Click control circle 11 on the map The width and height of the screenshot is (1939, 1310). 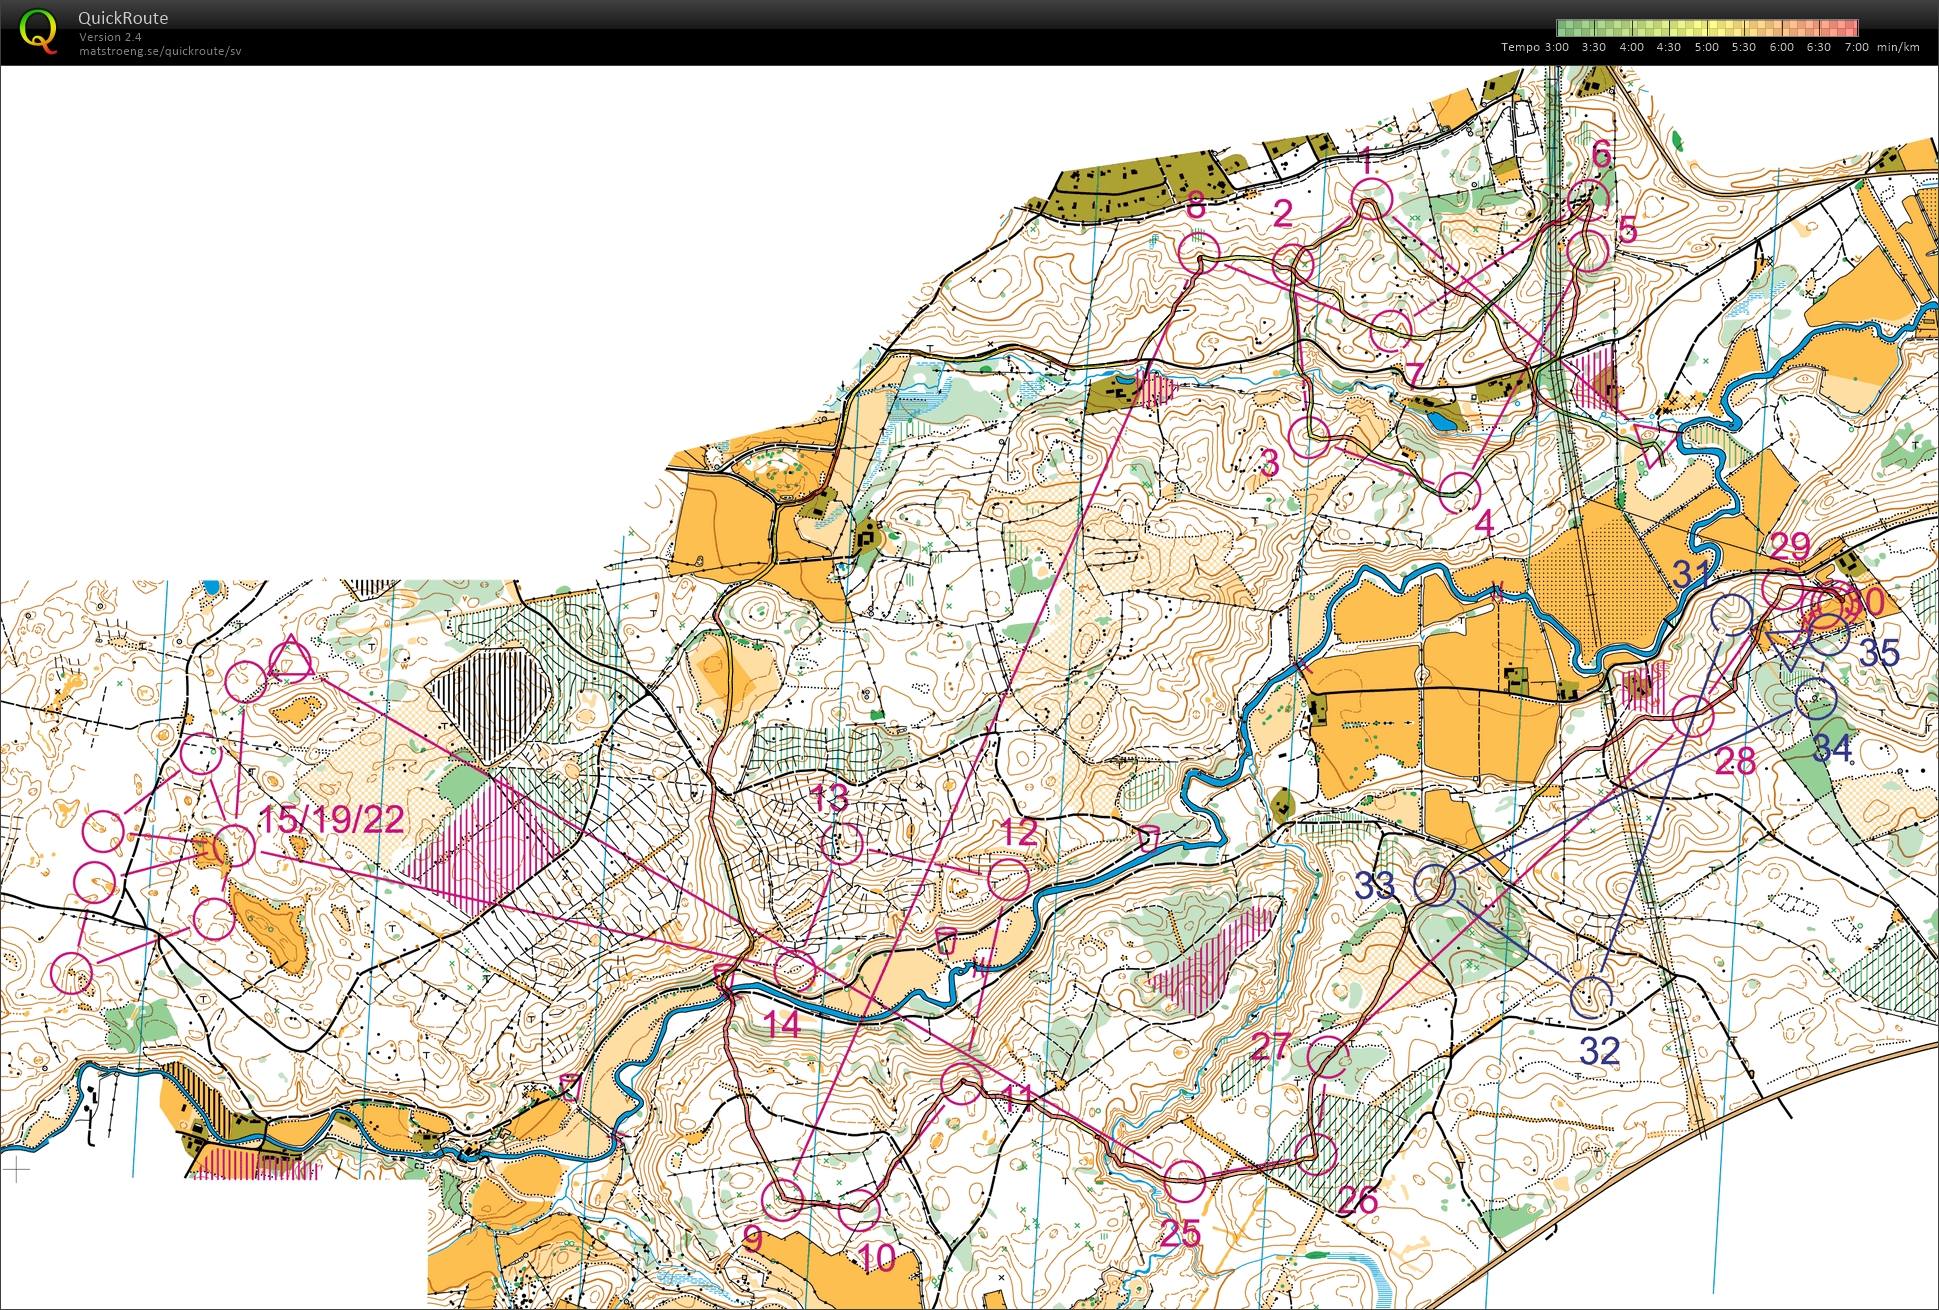tap(962, 1085)
